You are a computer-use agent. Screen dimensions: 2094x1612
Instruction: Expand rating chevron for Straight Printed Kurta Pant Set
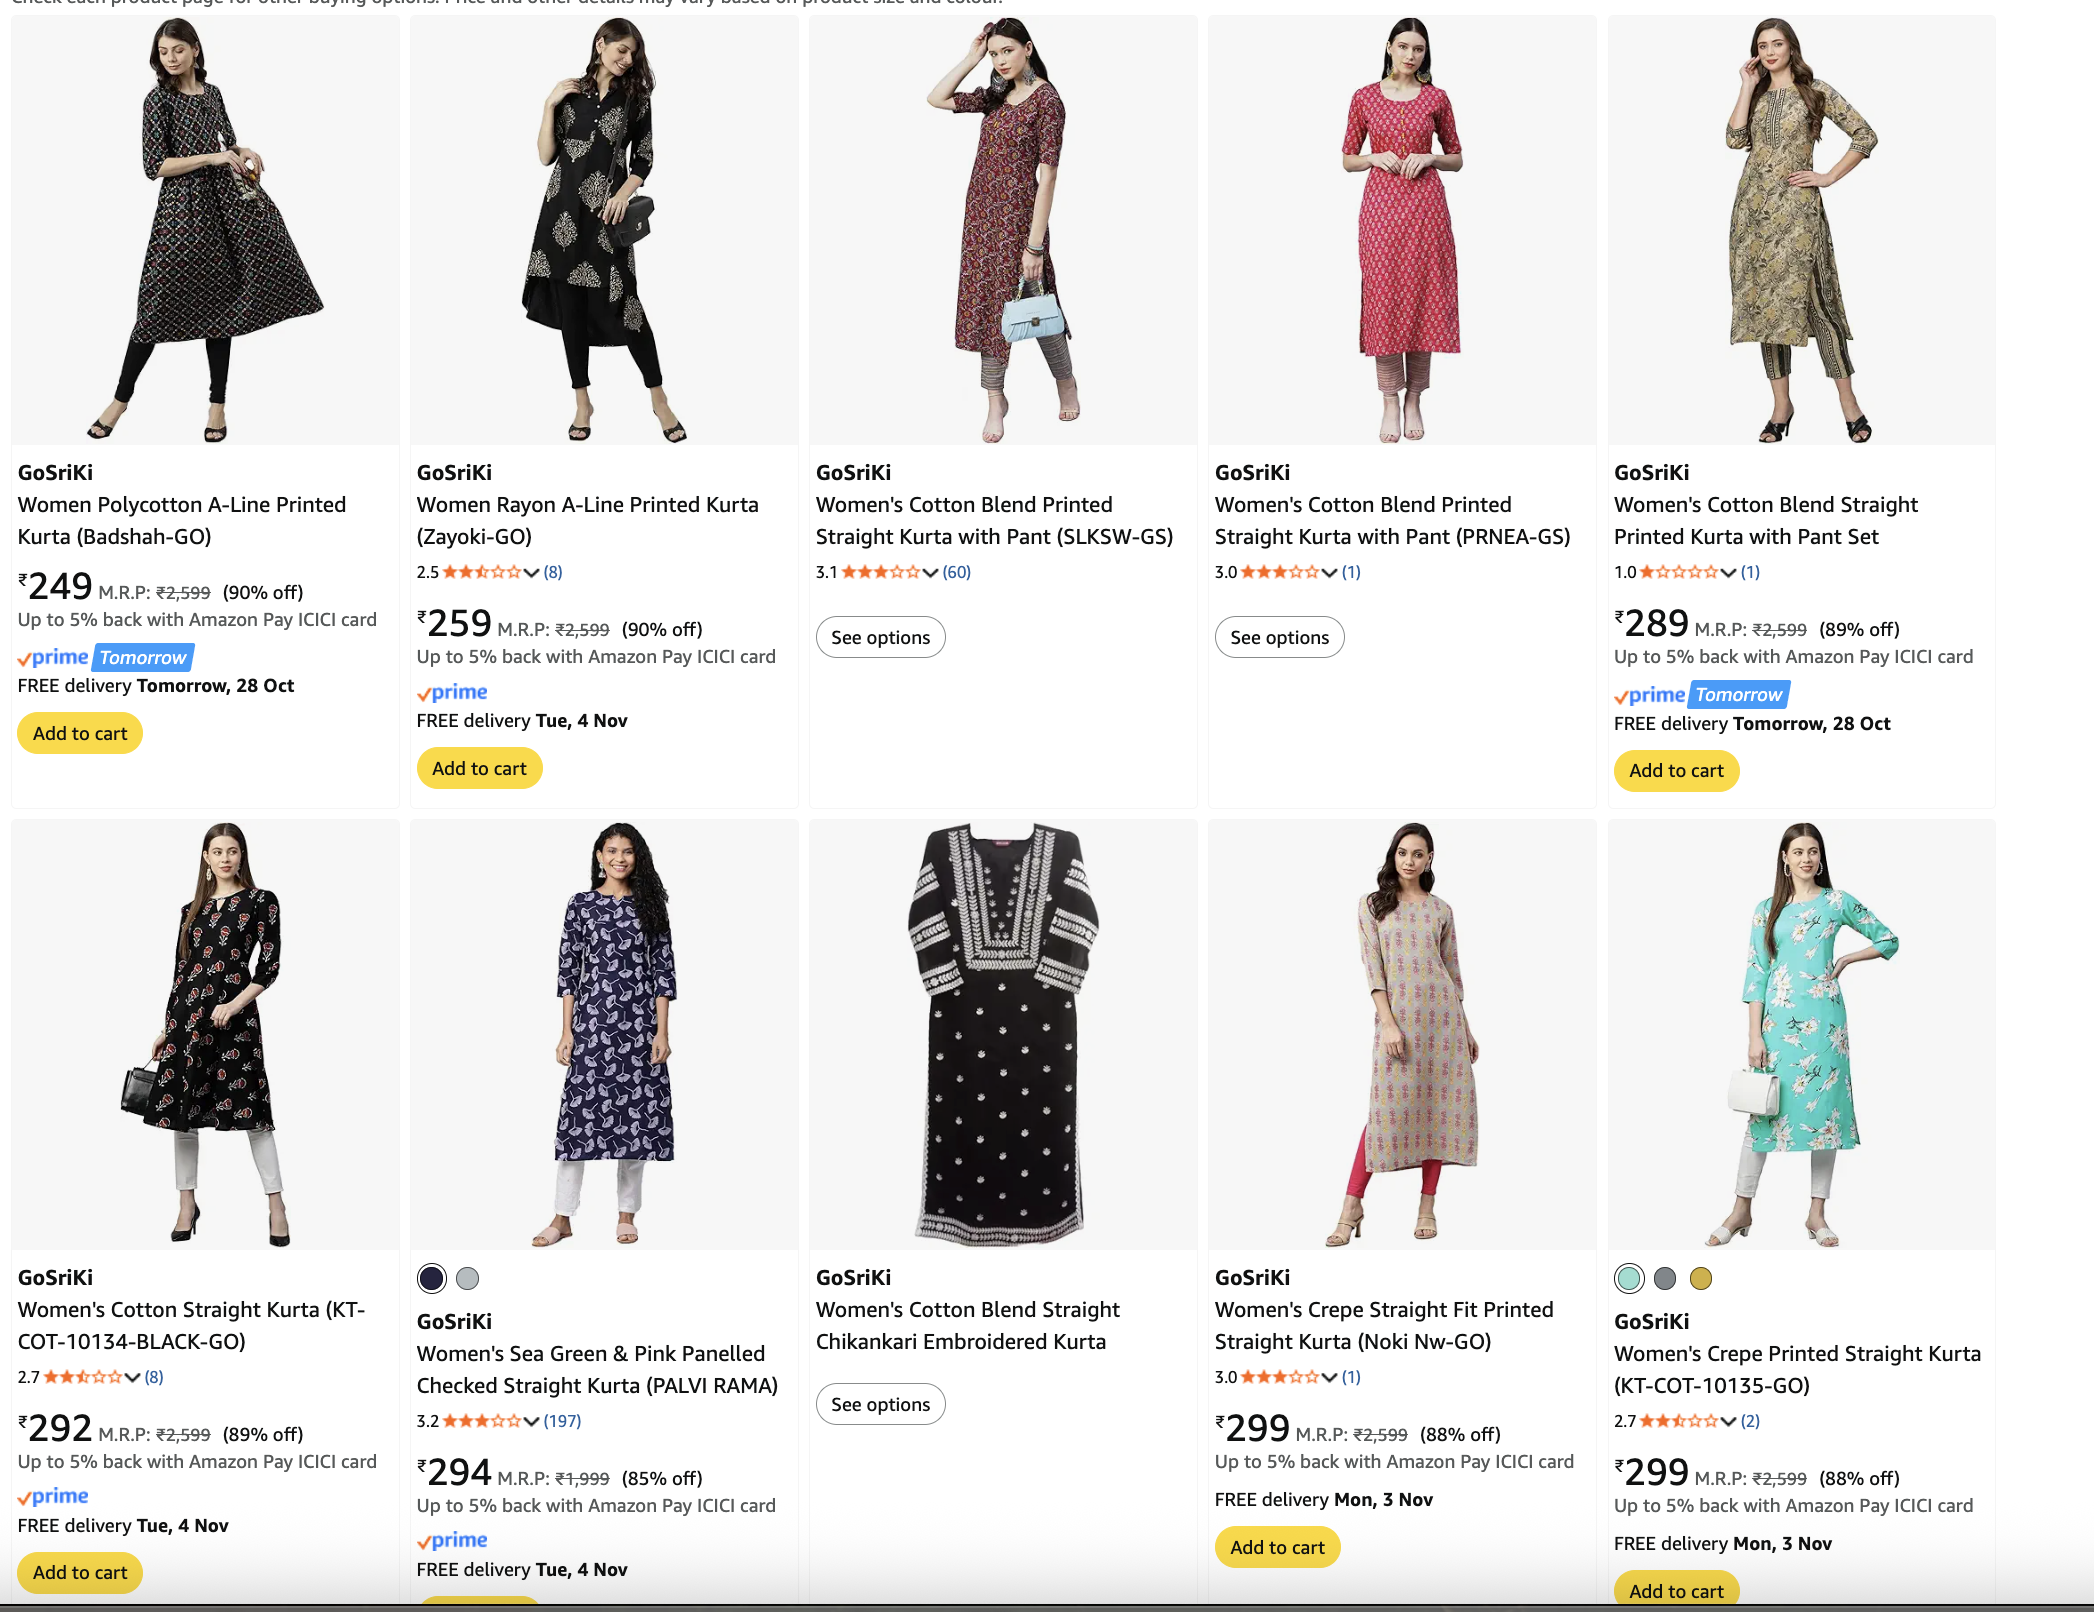1728,572
